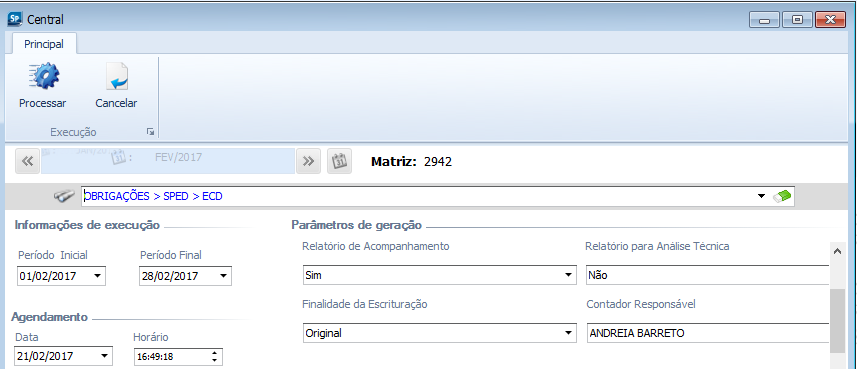Maximize the Central window

pyautogui.click(x=797, y=20)
